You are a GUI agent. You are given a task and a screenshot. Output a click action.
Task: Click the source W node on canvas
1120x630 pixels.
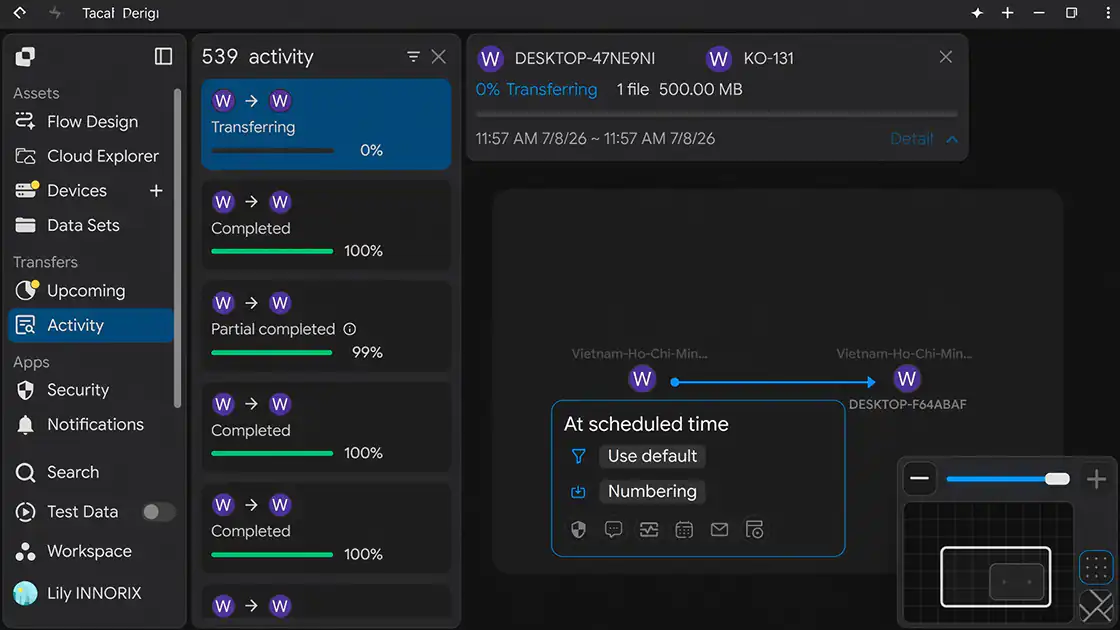(641, 379)
